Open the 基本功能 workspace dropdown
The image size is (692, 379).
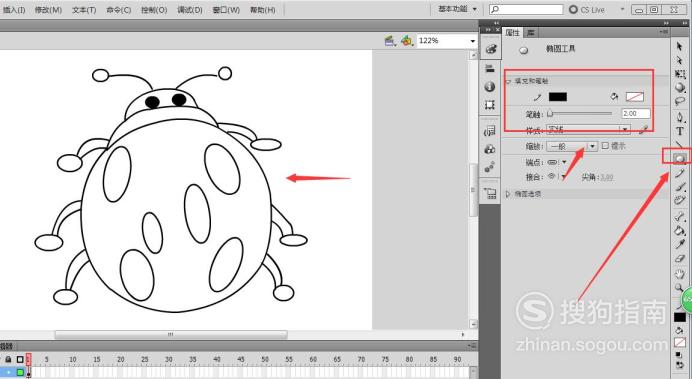457,9
